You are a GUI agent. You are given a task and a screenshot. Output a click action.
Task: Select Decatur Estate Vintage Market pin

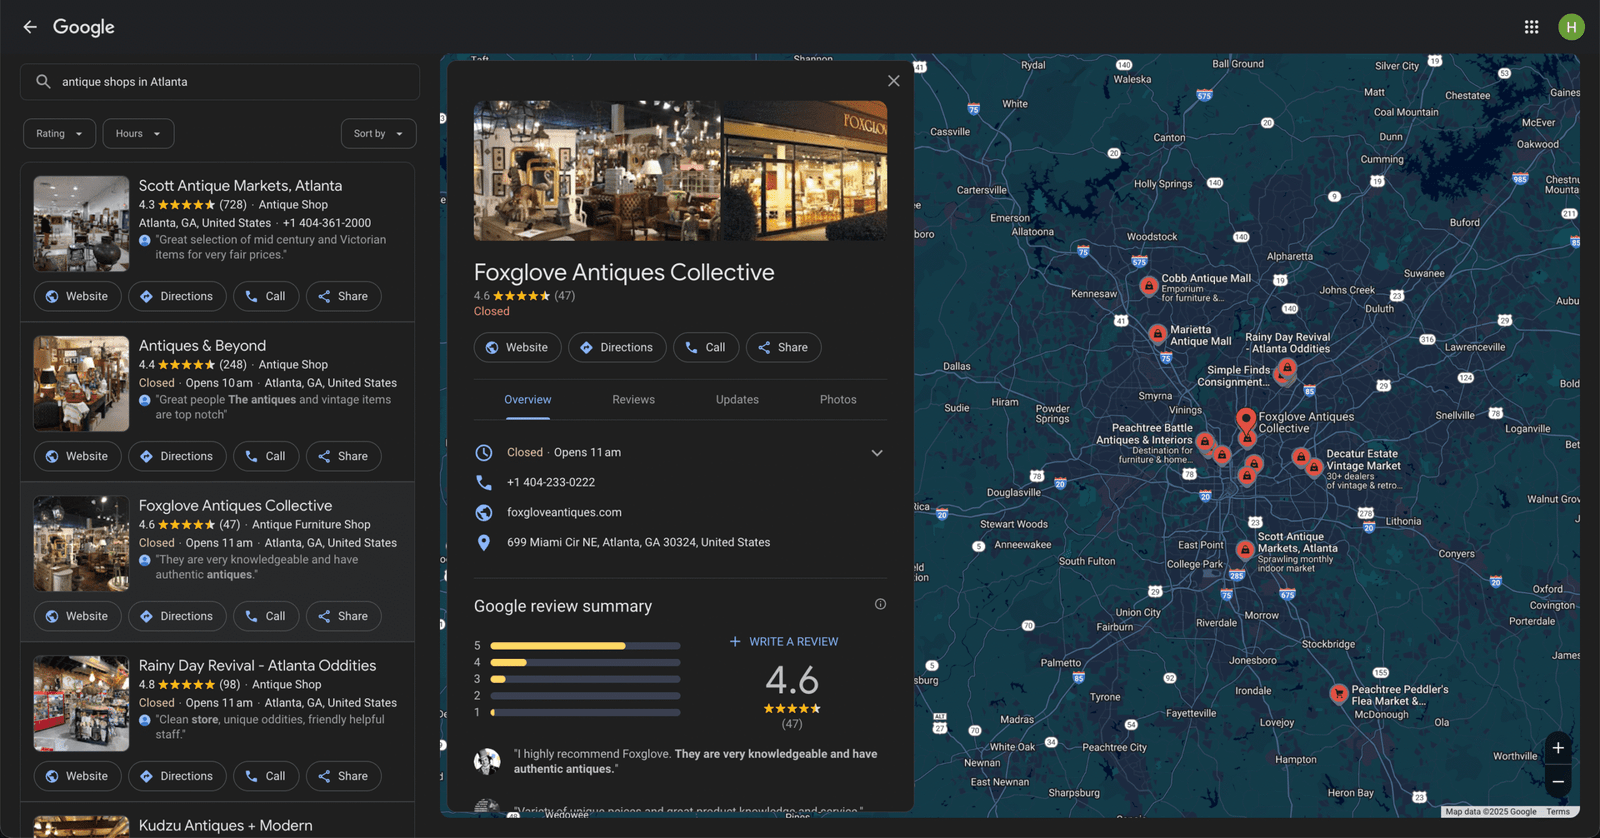pos(1314,466)
